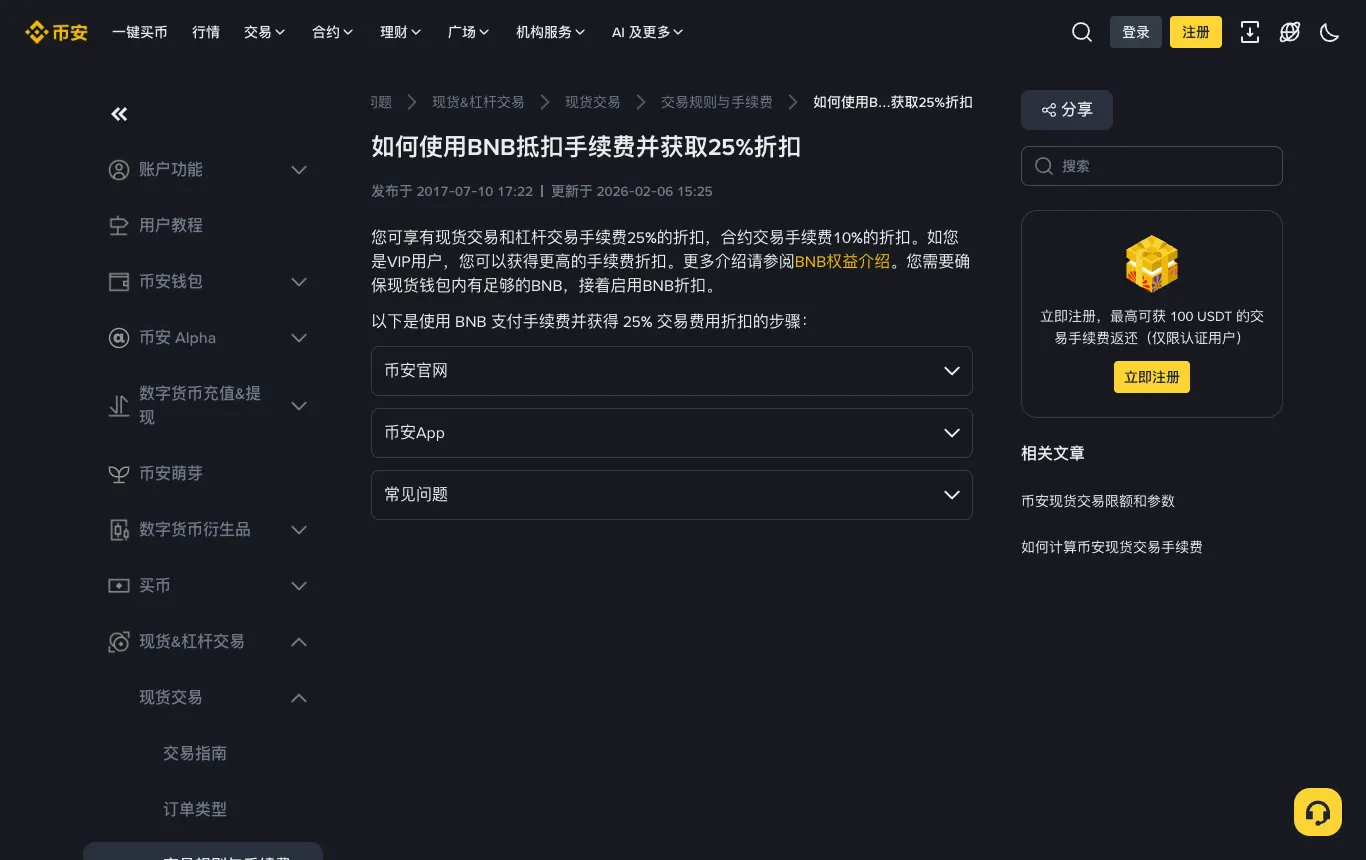Go to 交易规则与手续费 in the breadcrumb
This screenshot has height=860, width=1366.
tap(717, 102)
